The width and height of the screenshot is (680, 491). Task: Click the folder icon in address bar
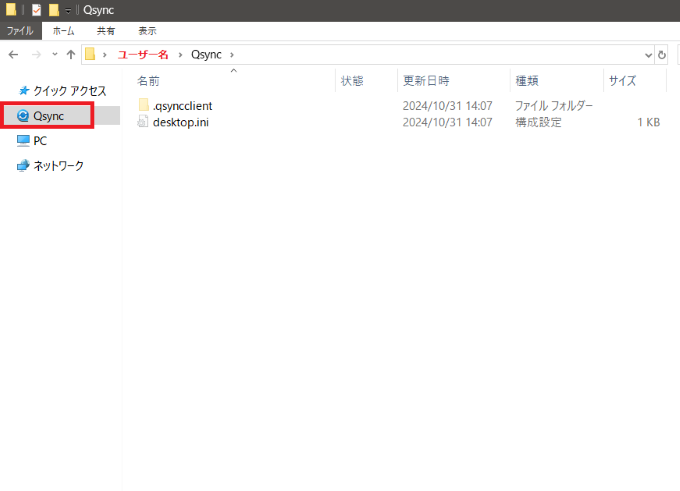90,54
